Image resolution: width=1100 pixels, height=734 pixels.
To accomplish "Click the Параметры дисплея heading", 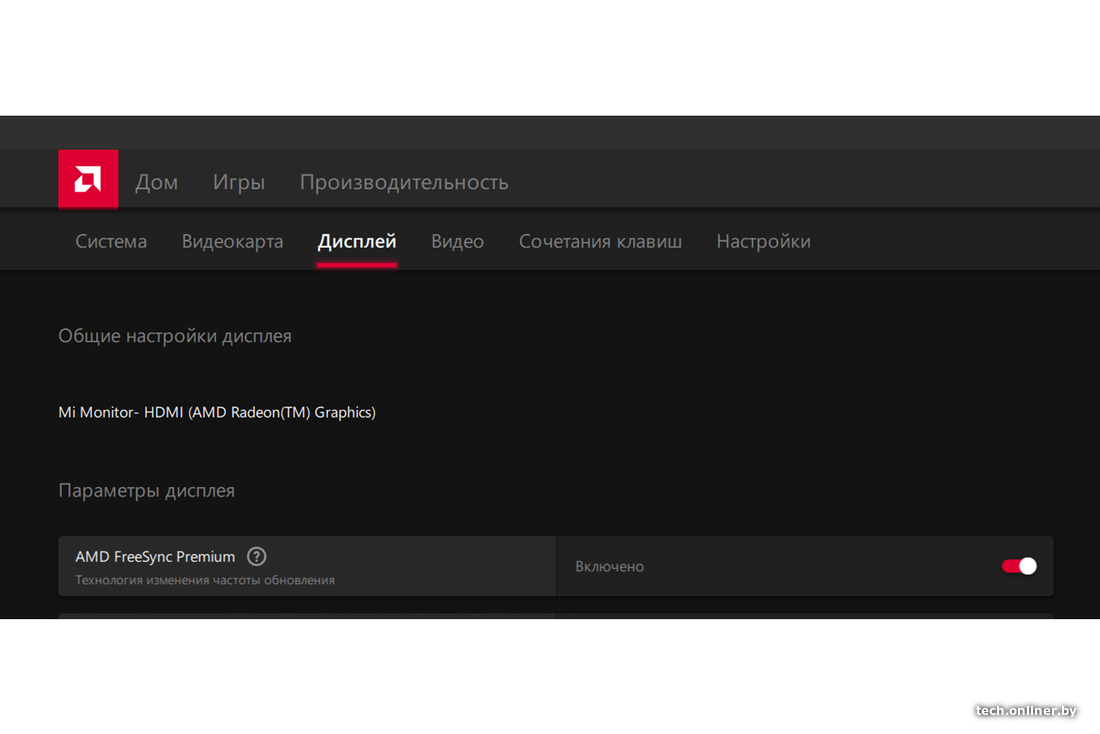I will click(147, 491).
